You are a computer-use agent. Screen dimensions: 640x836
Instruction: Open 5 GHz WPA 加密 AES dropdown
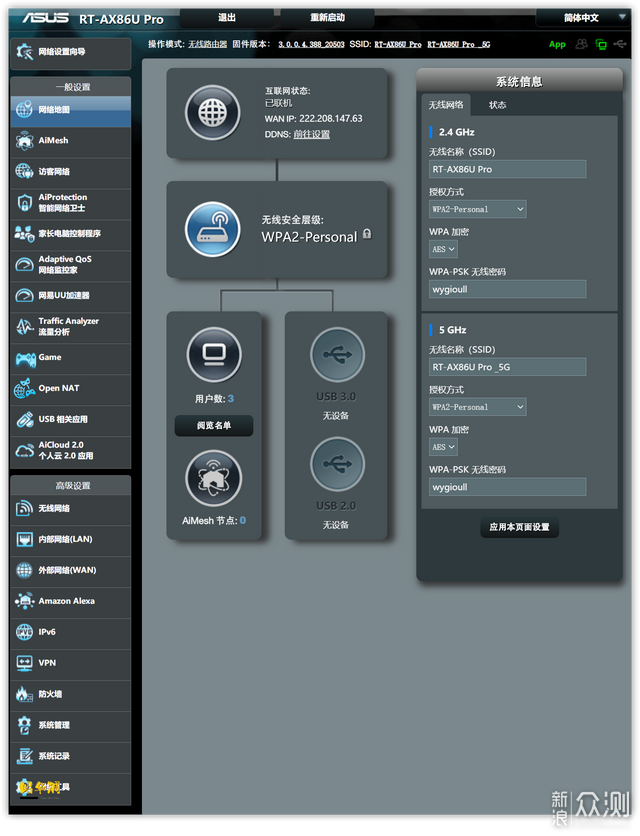pos(443,447)
